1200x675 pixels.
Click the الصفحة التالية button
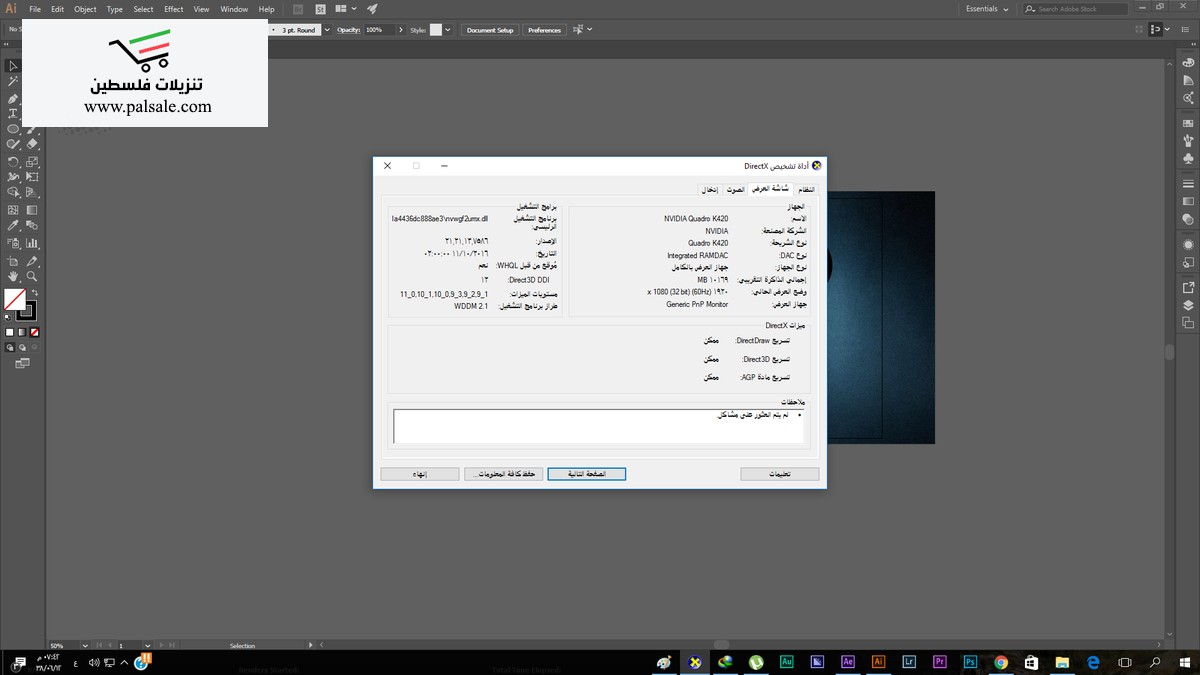(x=586, y=474)
